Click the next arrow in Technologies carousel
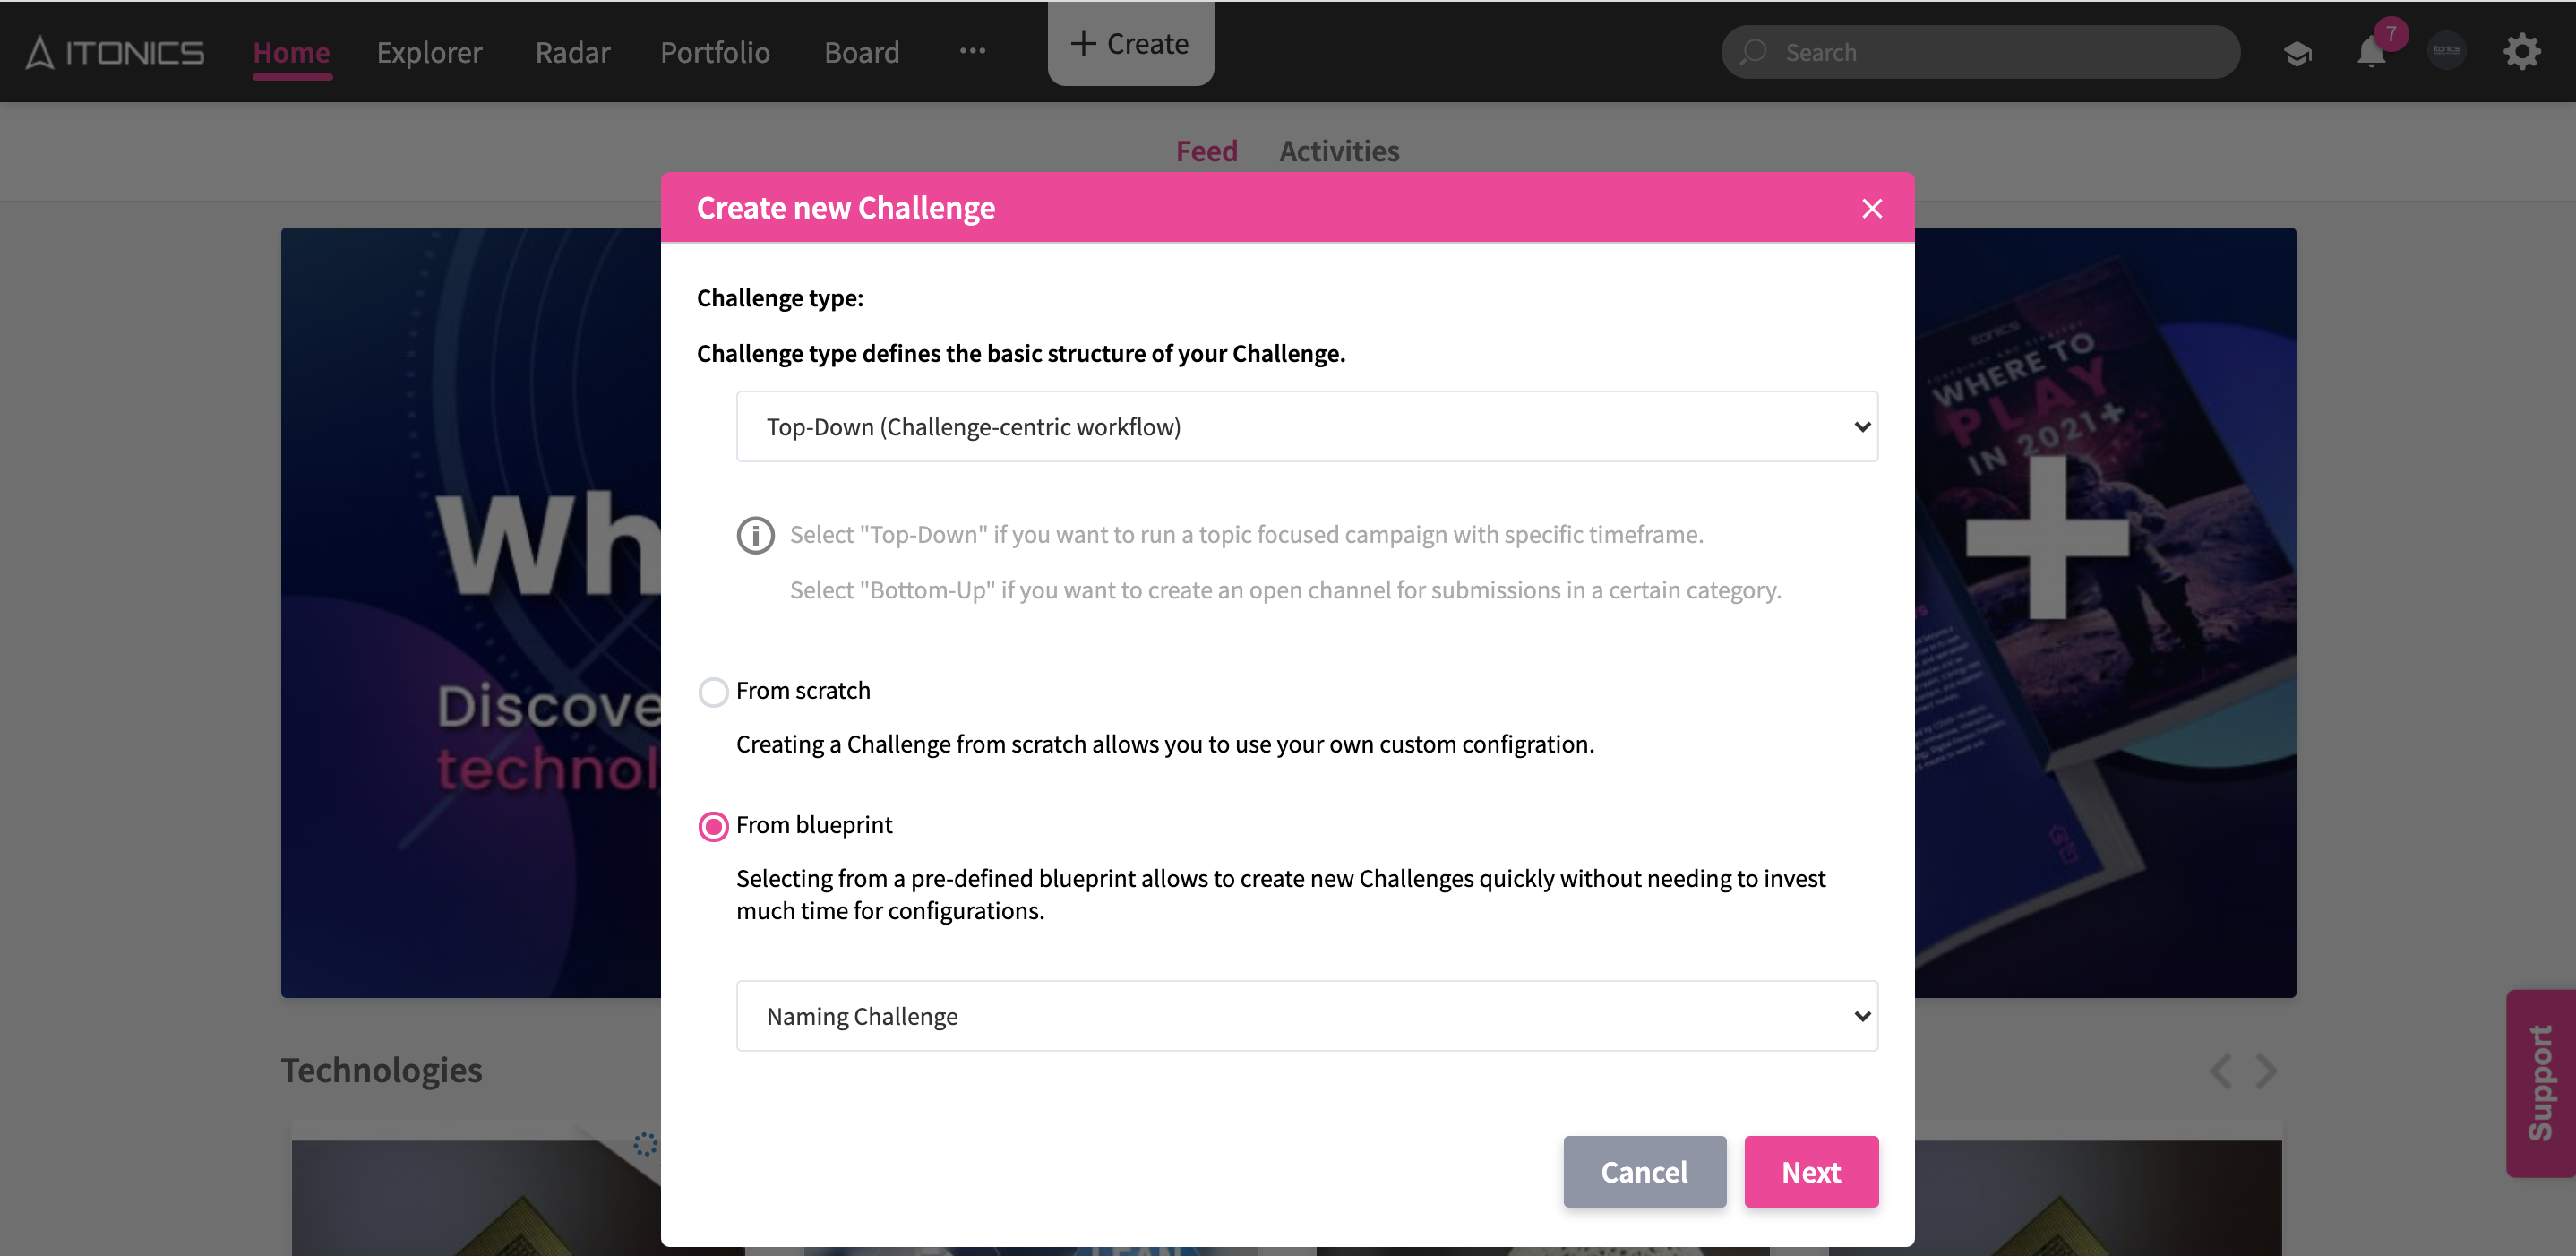Image resolution: width=2576 pixels, height=1256 pixels. pyautogui.click(x=2267, y=1071)
